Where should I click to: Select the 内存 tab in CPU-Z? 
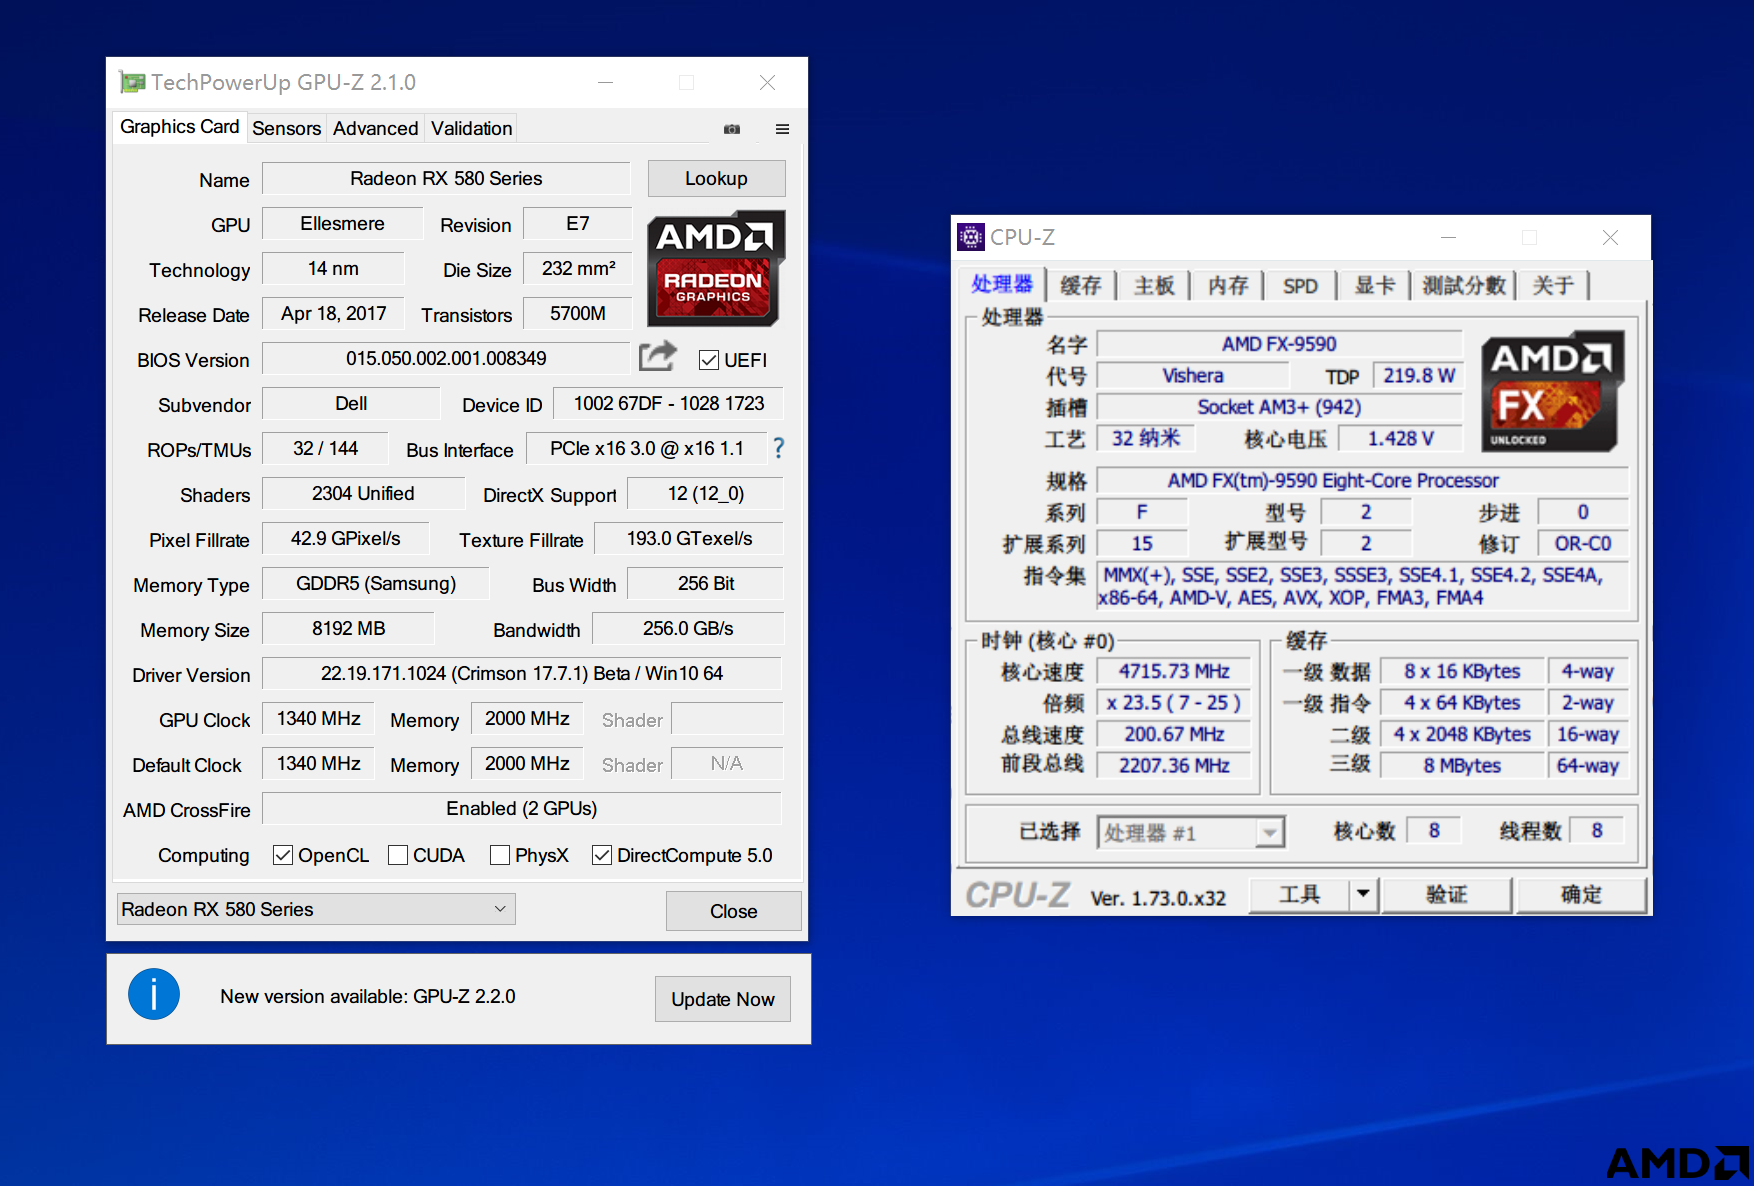click(x=1228, y=286)
